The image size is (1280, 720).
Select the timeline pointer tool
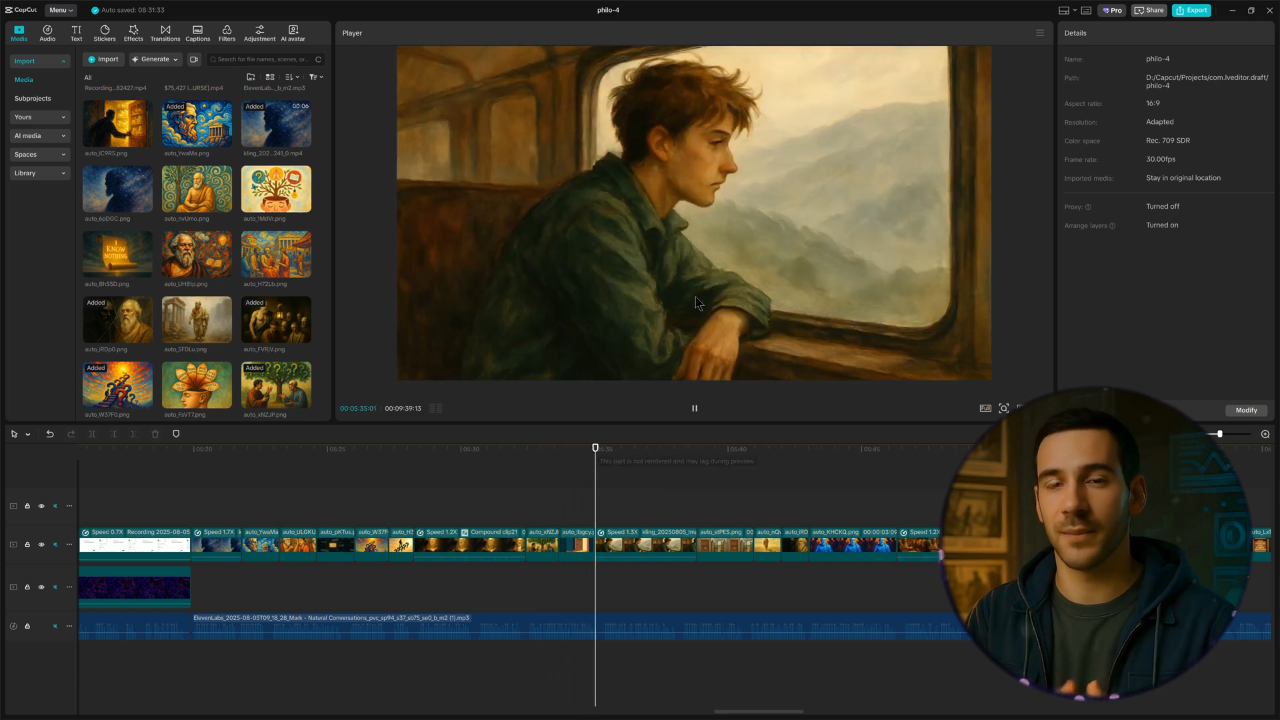click(x=14, y=434)
